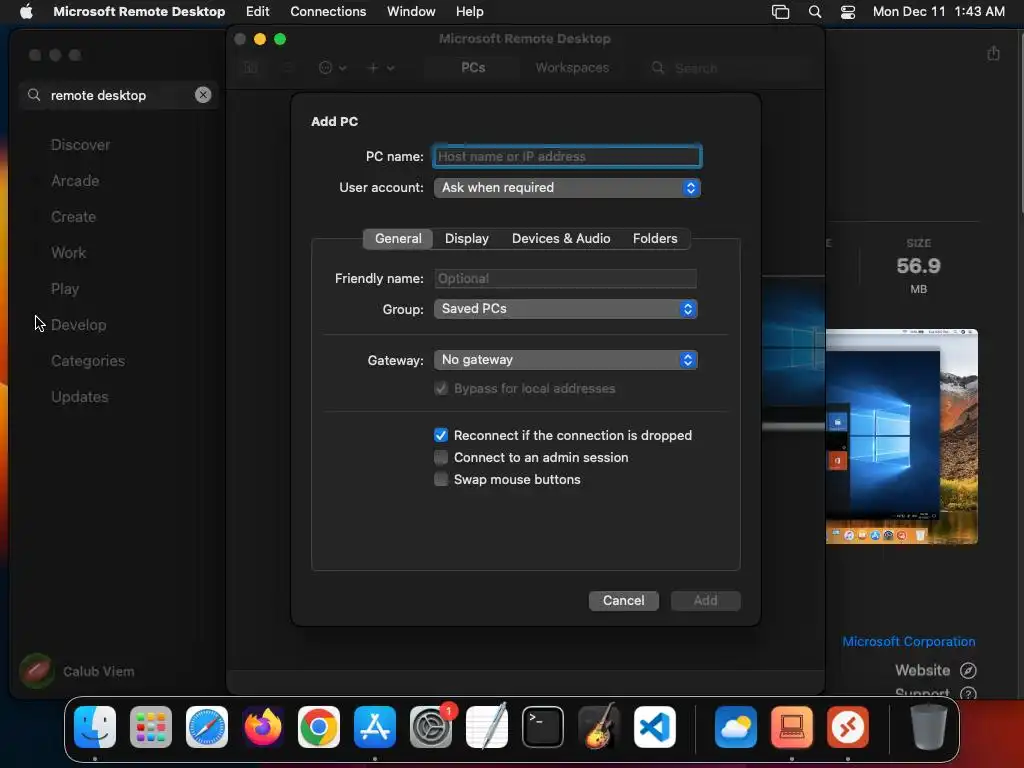Open System Settings from the Dock
Viewport: 1024px width, 768px height.
[431, 727]
